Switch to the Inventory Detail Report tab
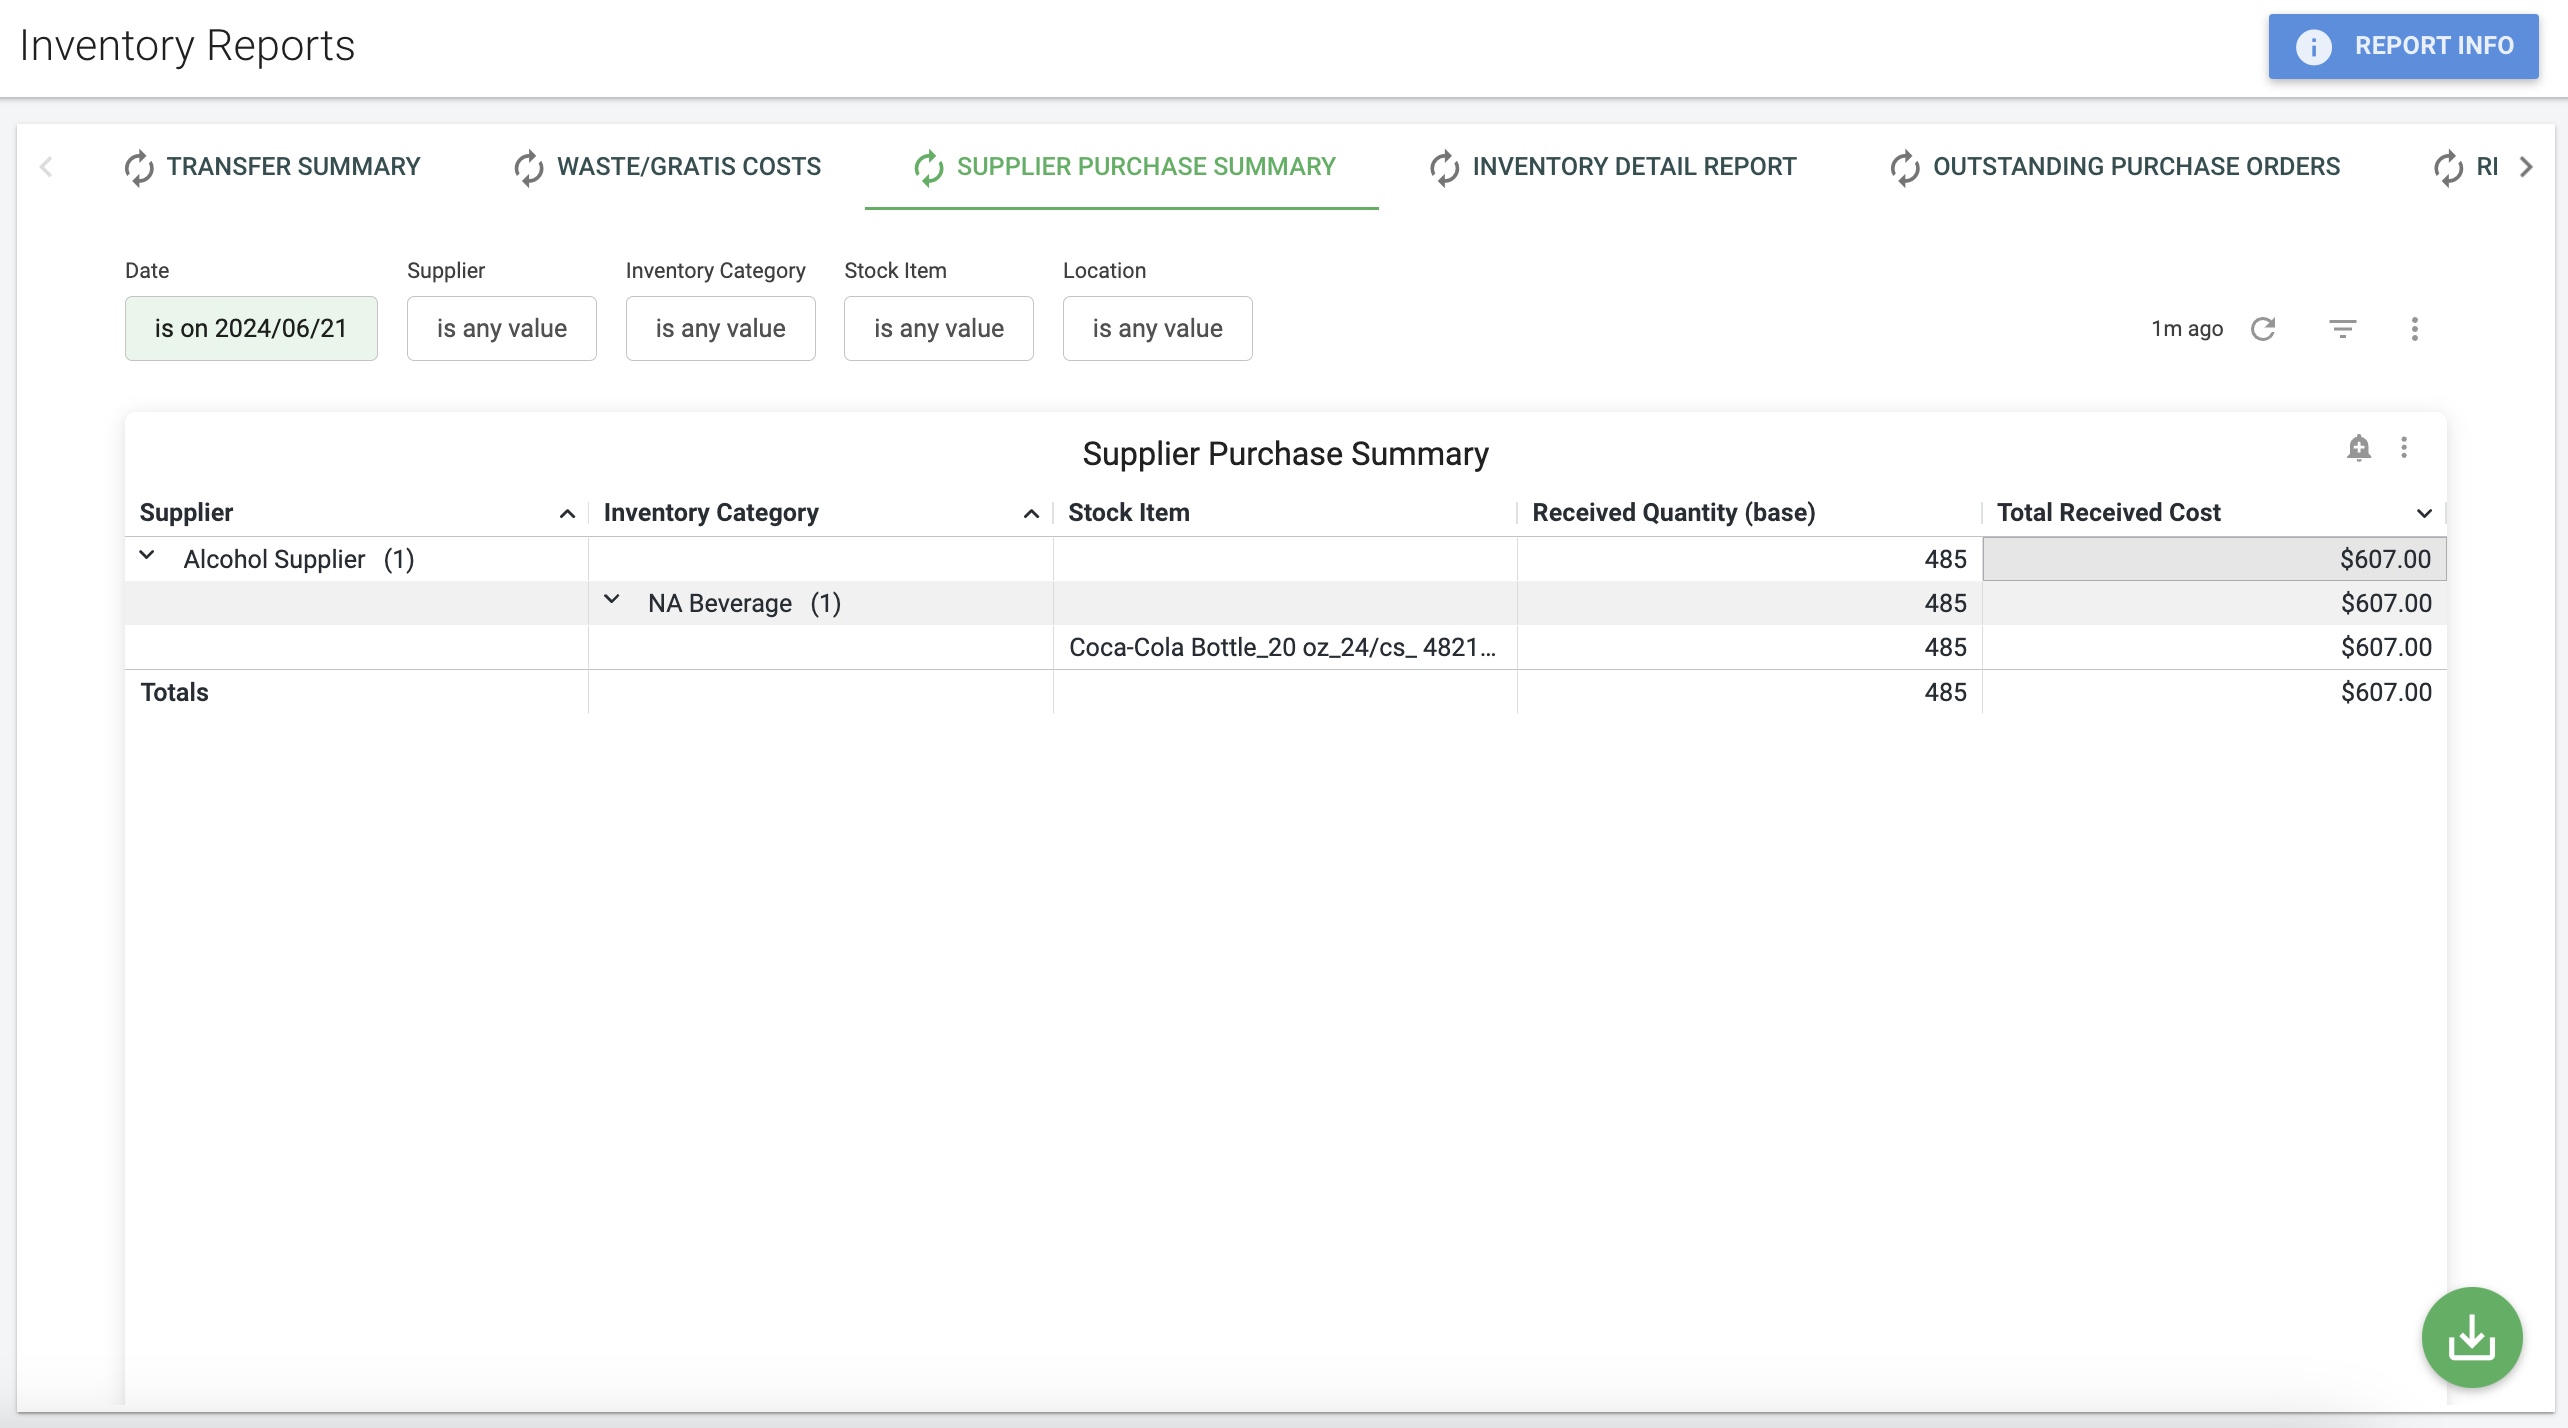The width and height of the screenshot is (2568, 1428). 1634,167
